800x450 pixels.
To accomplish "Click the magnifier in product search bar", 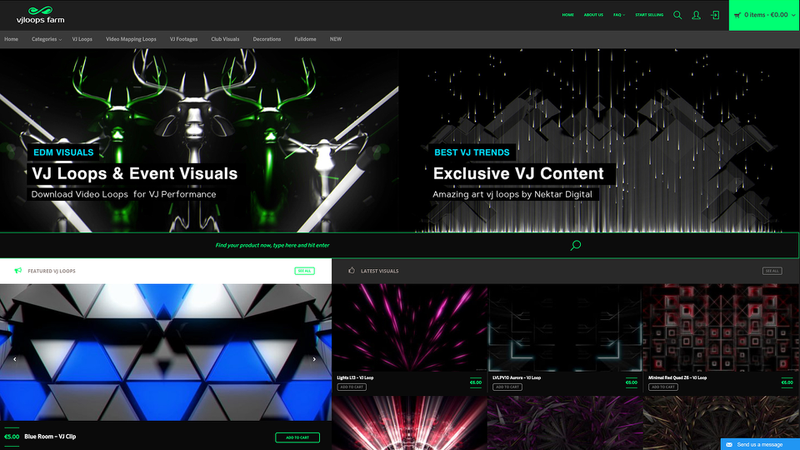I will 575,245.
